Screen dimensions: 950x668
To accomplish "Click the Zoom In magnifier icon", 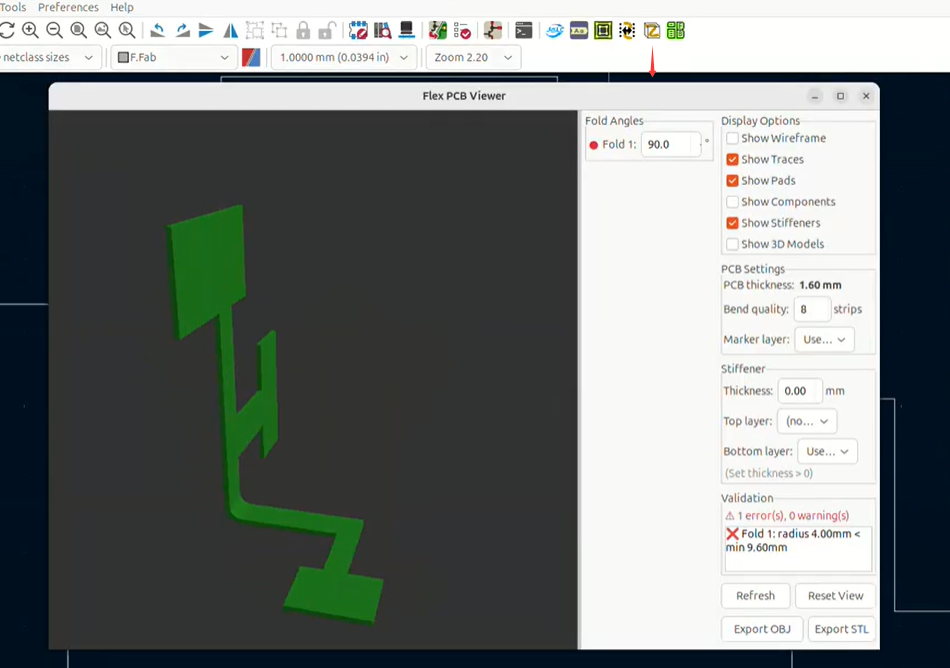I will tap(30, 30).
